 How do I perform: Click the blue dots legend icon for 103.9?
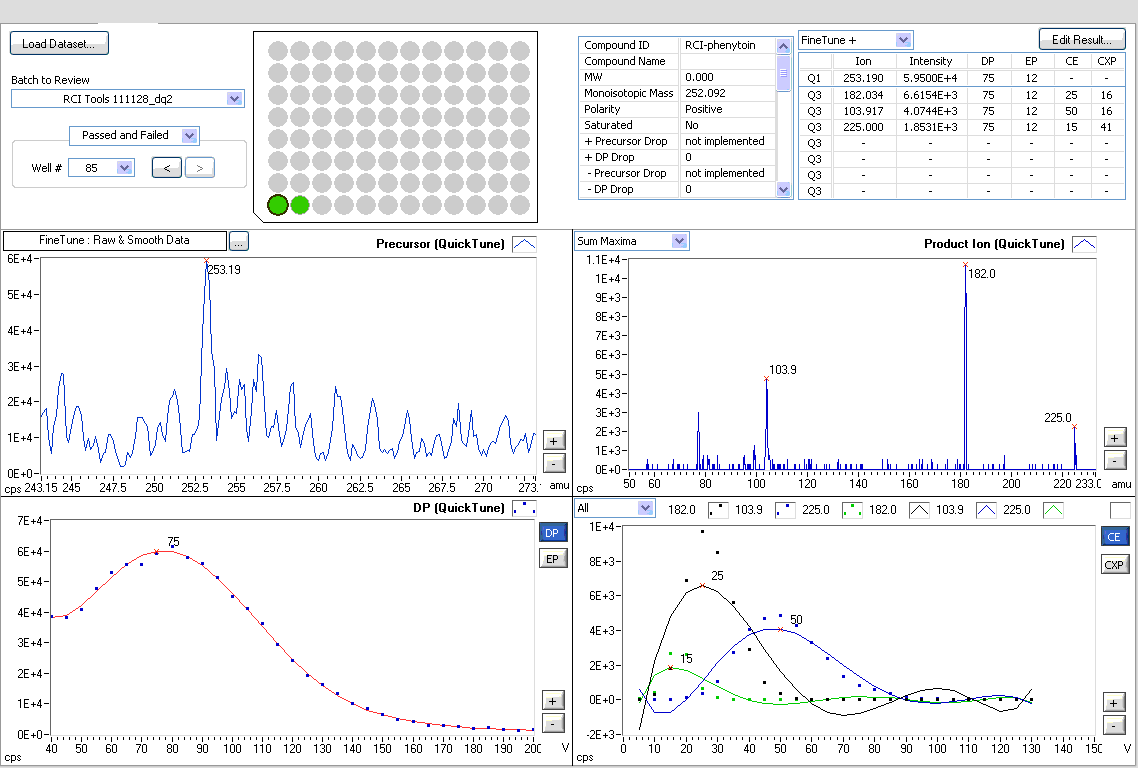pyautogui.click(x=785, y=510)
